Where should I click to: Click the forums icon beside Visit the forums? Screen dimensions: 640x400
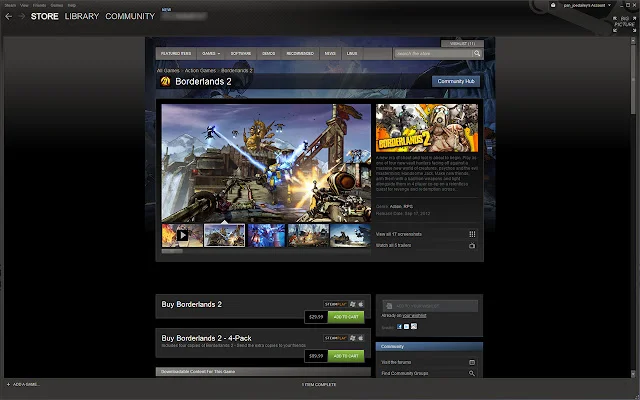[472, 362]
